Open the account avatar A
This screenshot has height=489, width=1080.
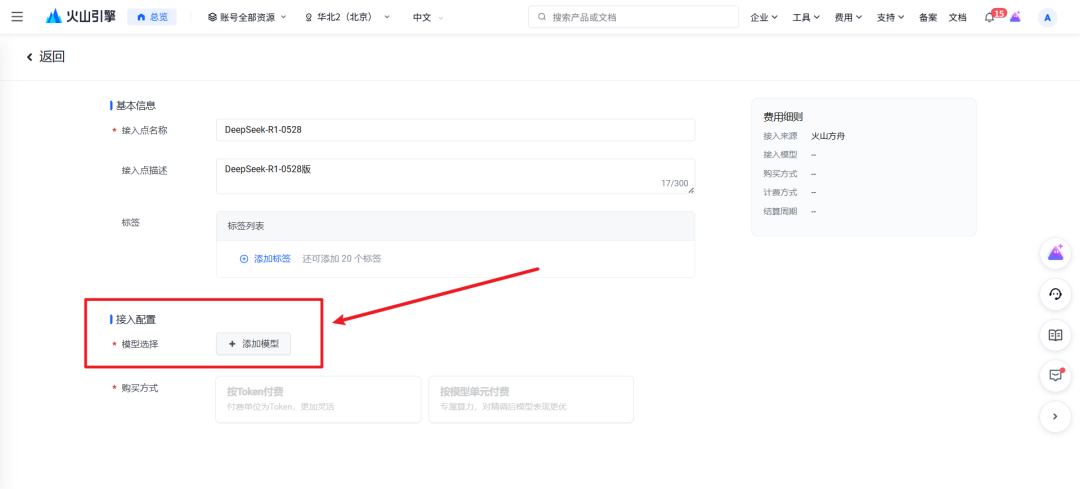1047,18
